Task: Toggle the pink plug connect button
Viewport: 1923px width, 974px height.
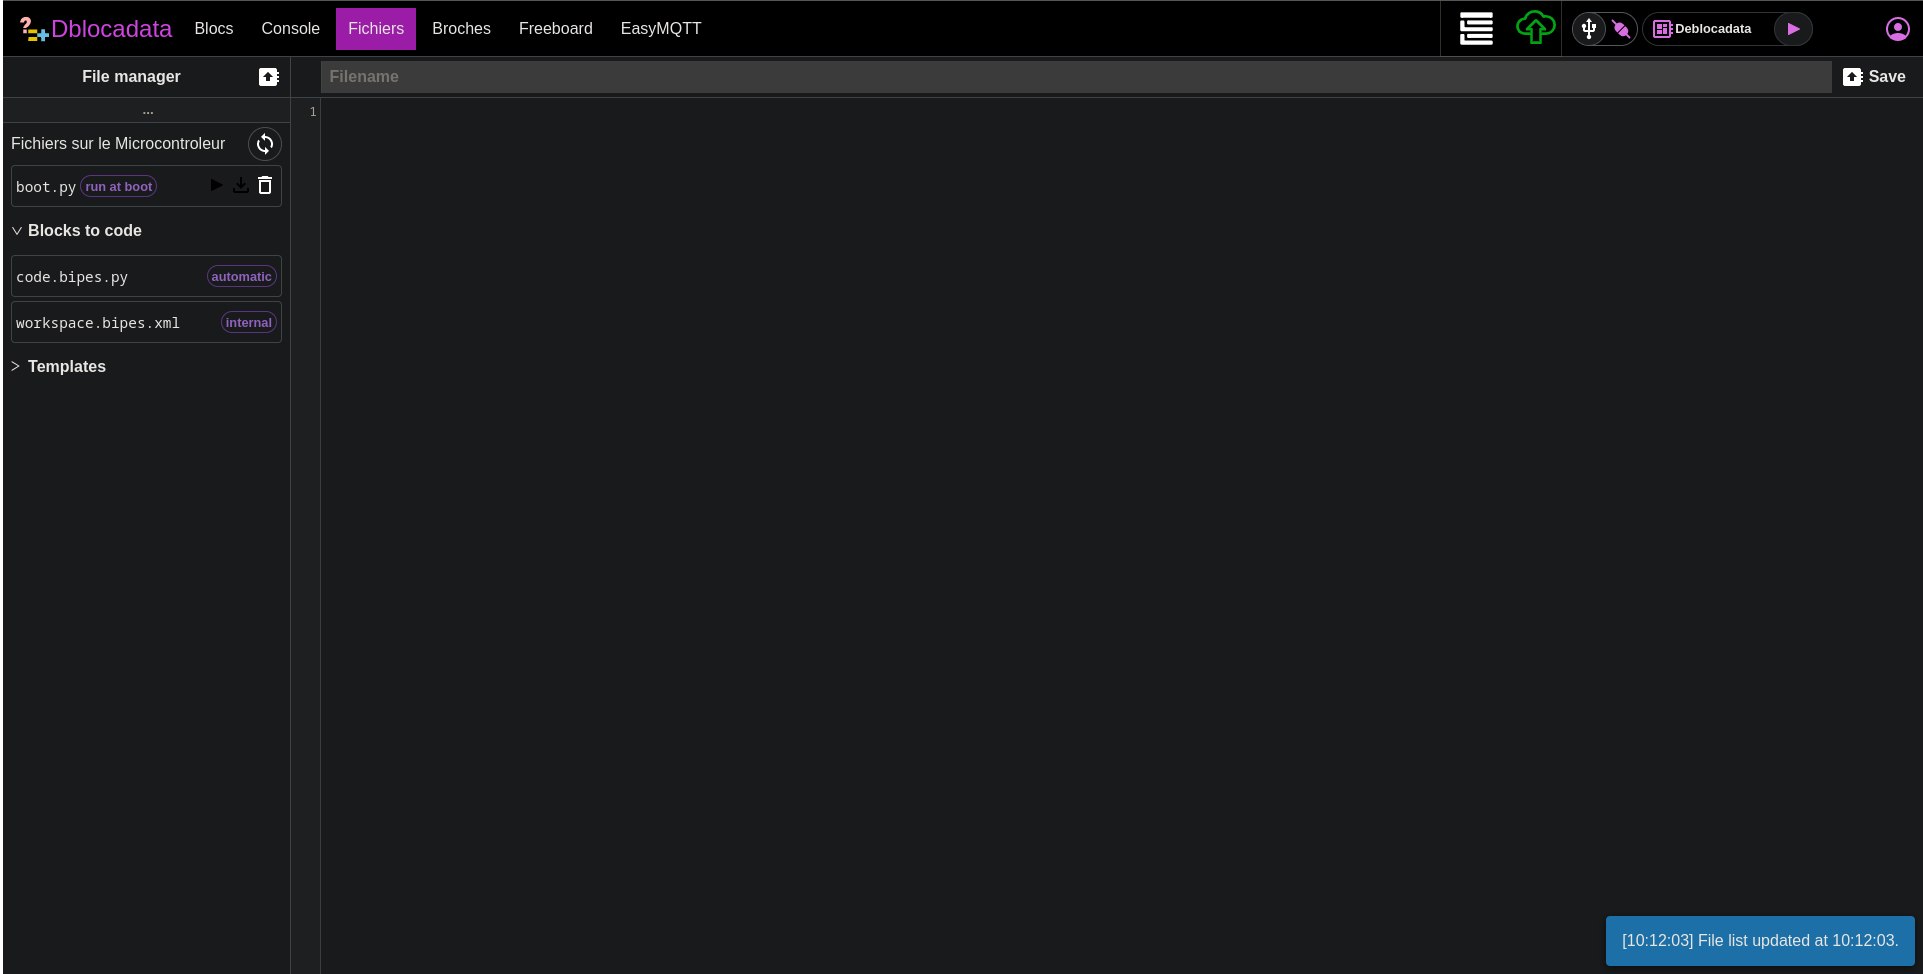Action: (1621, 29)
